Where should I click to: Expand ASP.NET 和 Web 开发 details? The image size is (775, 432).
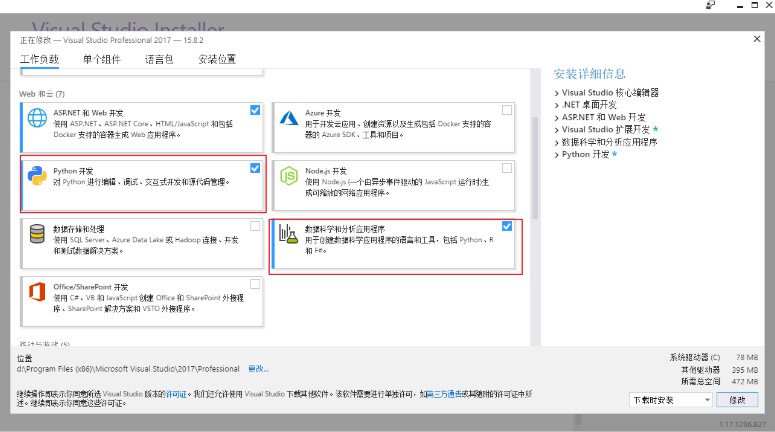(557, 118)
